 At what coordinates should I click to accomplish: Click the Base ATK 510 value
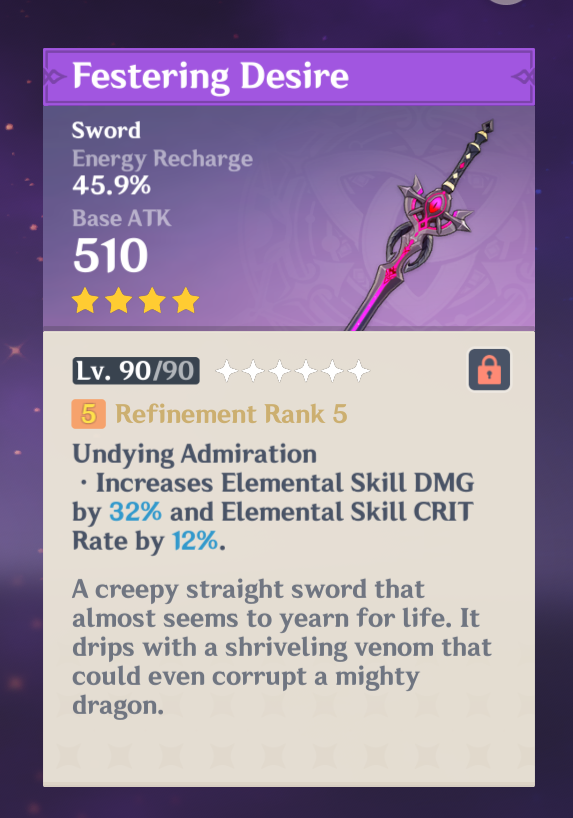click(110, 255)
